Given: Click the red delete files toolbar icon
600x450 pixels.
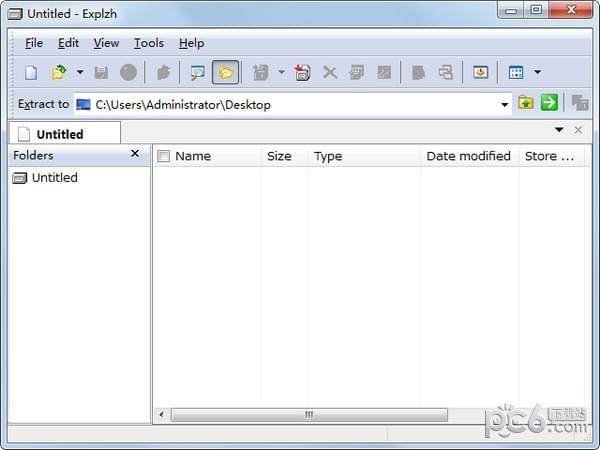Looking at the screenshot, I should (x=302, y=72).
